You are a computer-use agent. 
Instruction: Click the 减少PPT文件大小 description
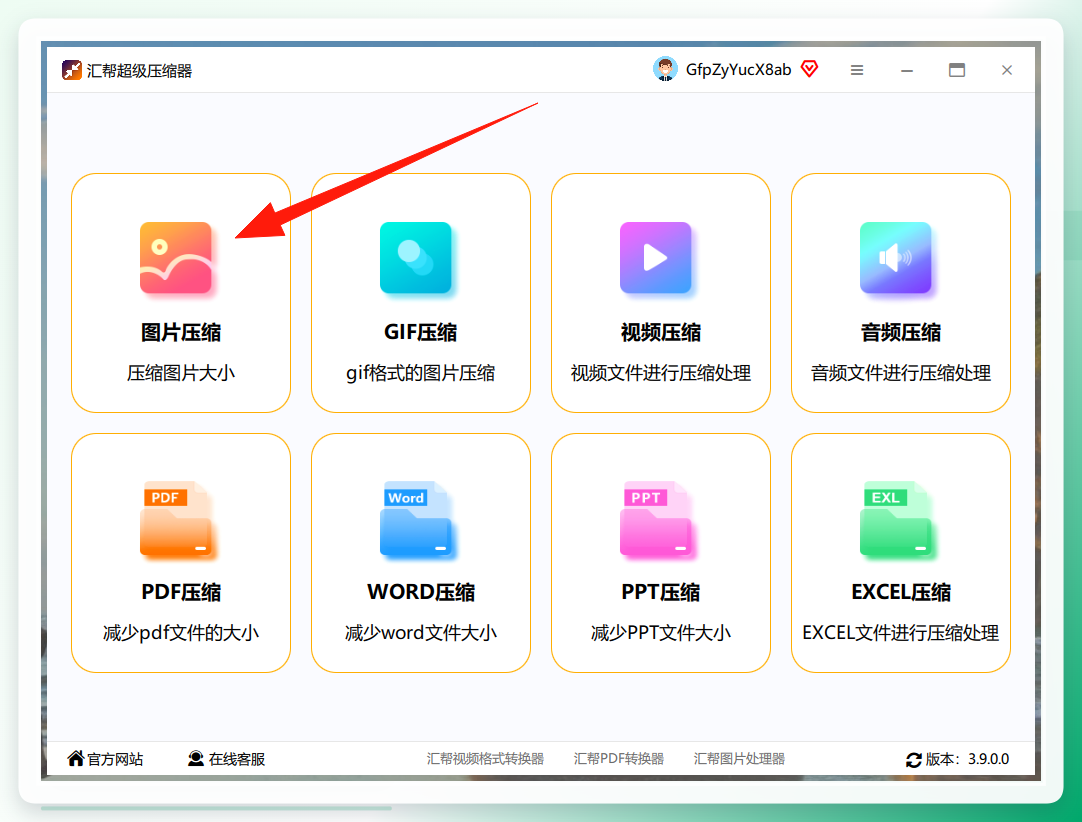click(660, 633)
